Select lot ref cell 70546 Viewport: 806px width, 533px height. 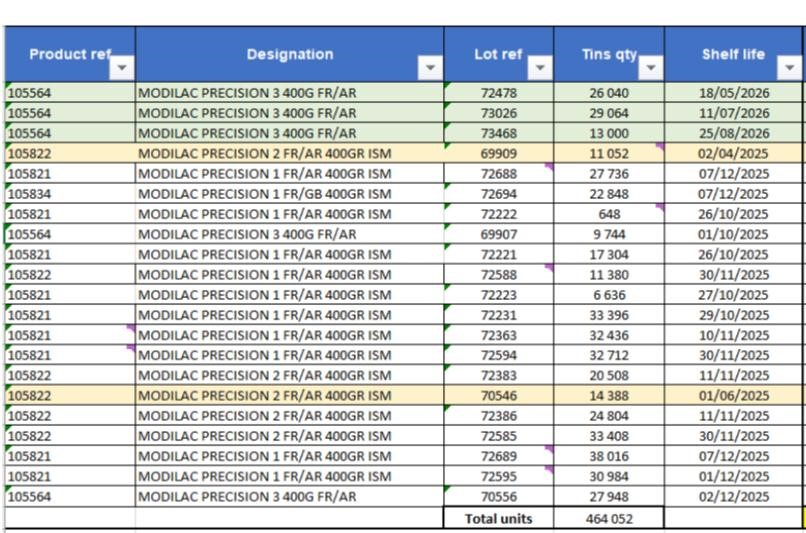498,396
